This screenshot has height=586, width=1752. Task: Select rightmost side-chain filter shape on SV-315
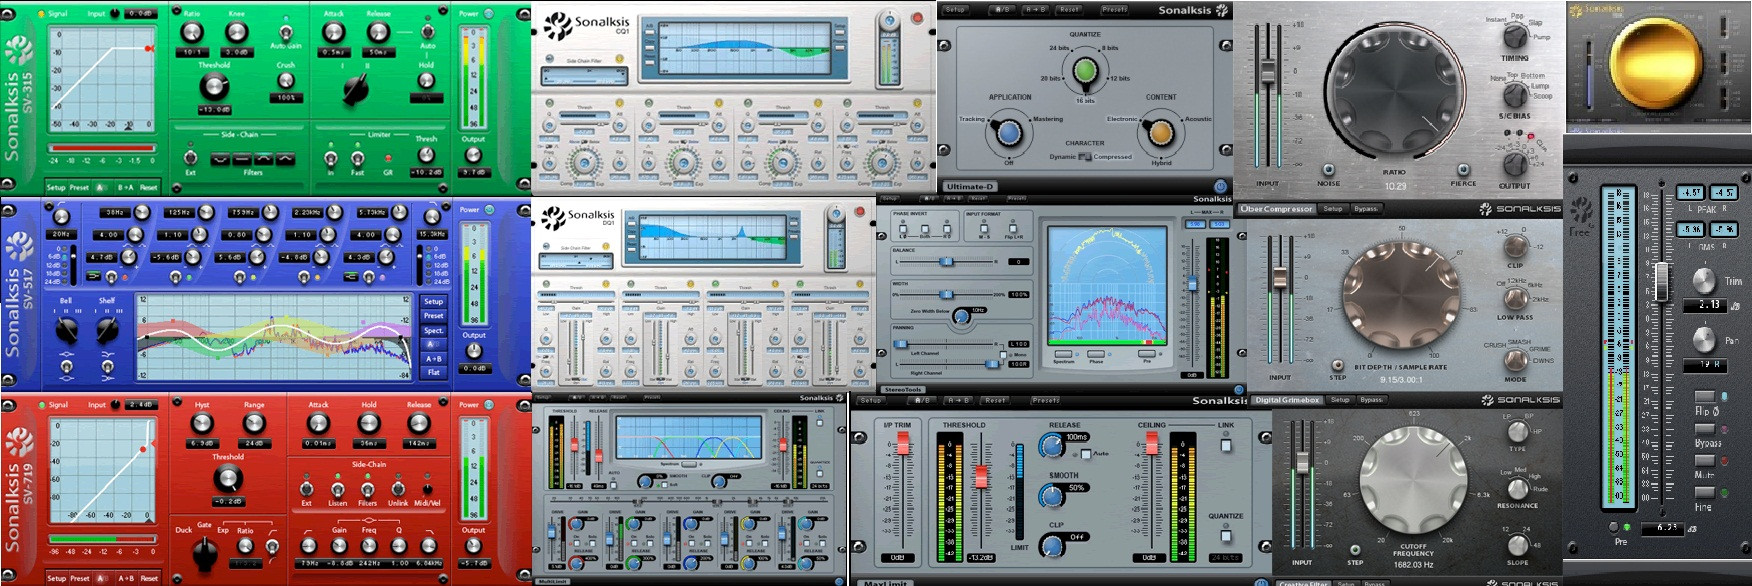(286, 159)
